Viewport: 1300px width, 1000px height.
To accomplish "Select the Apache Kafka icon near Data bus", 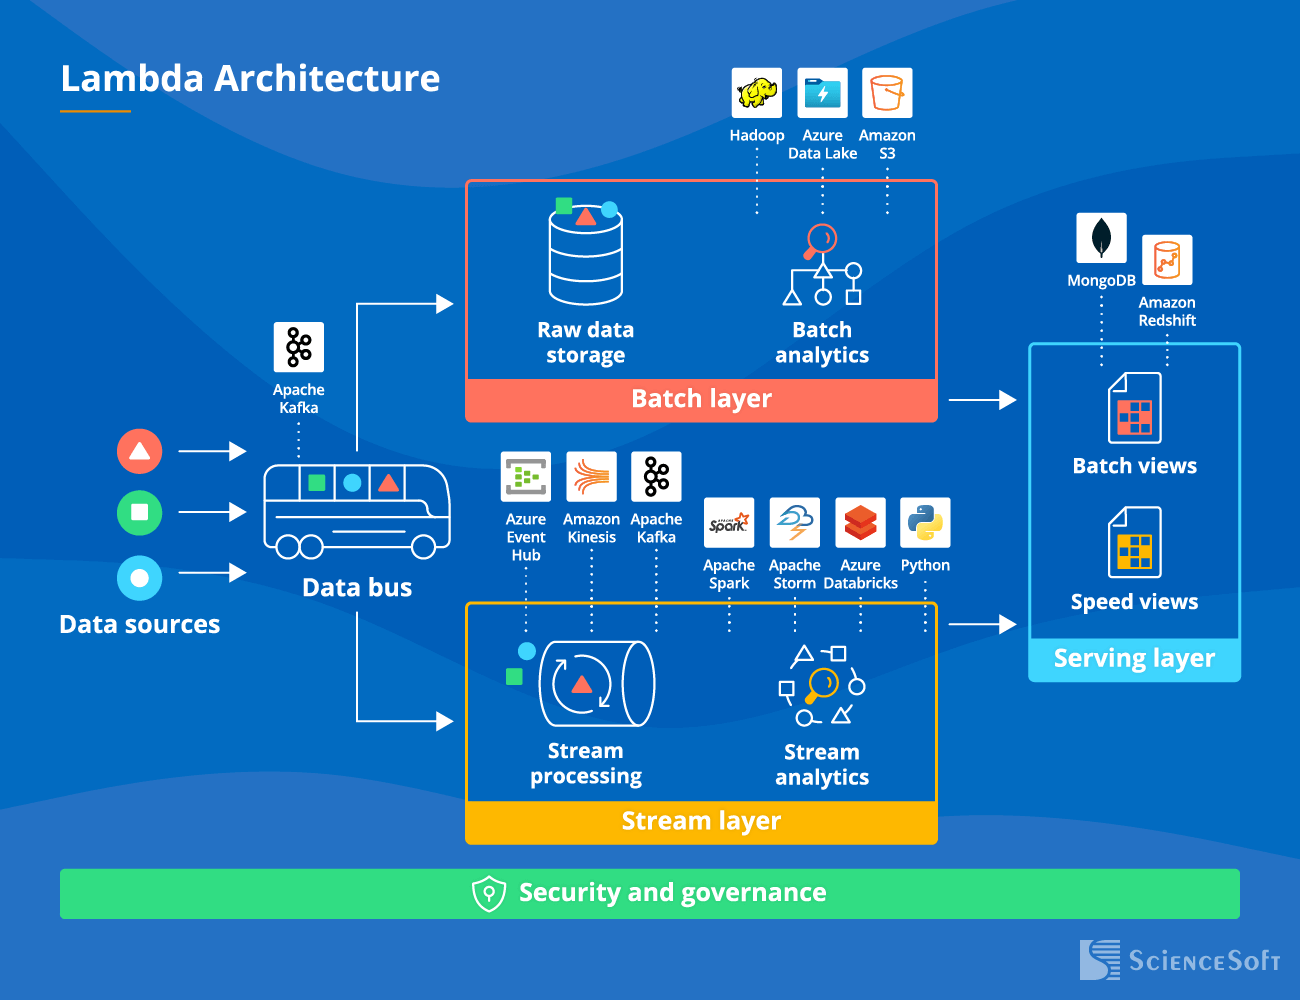I will (x=298, y=345).
